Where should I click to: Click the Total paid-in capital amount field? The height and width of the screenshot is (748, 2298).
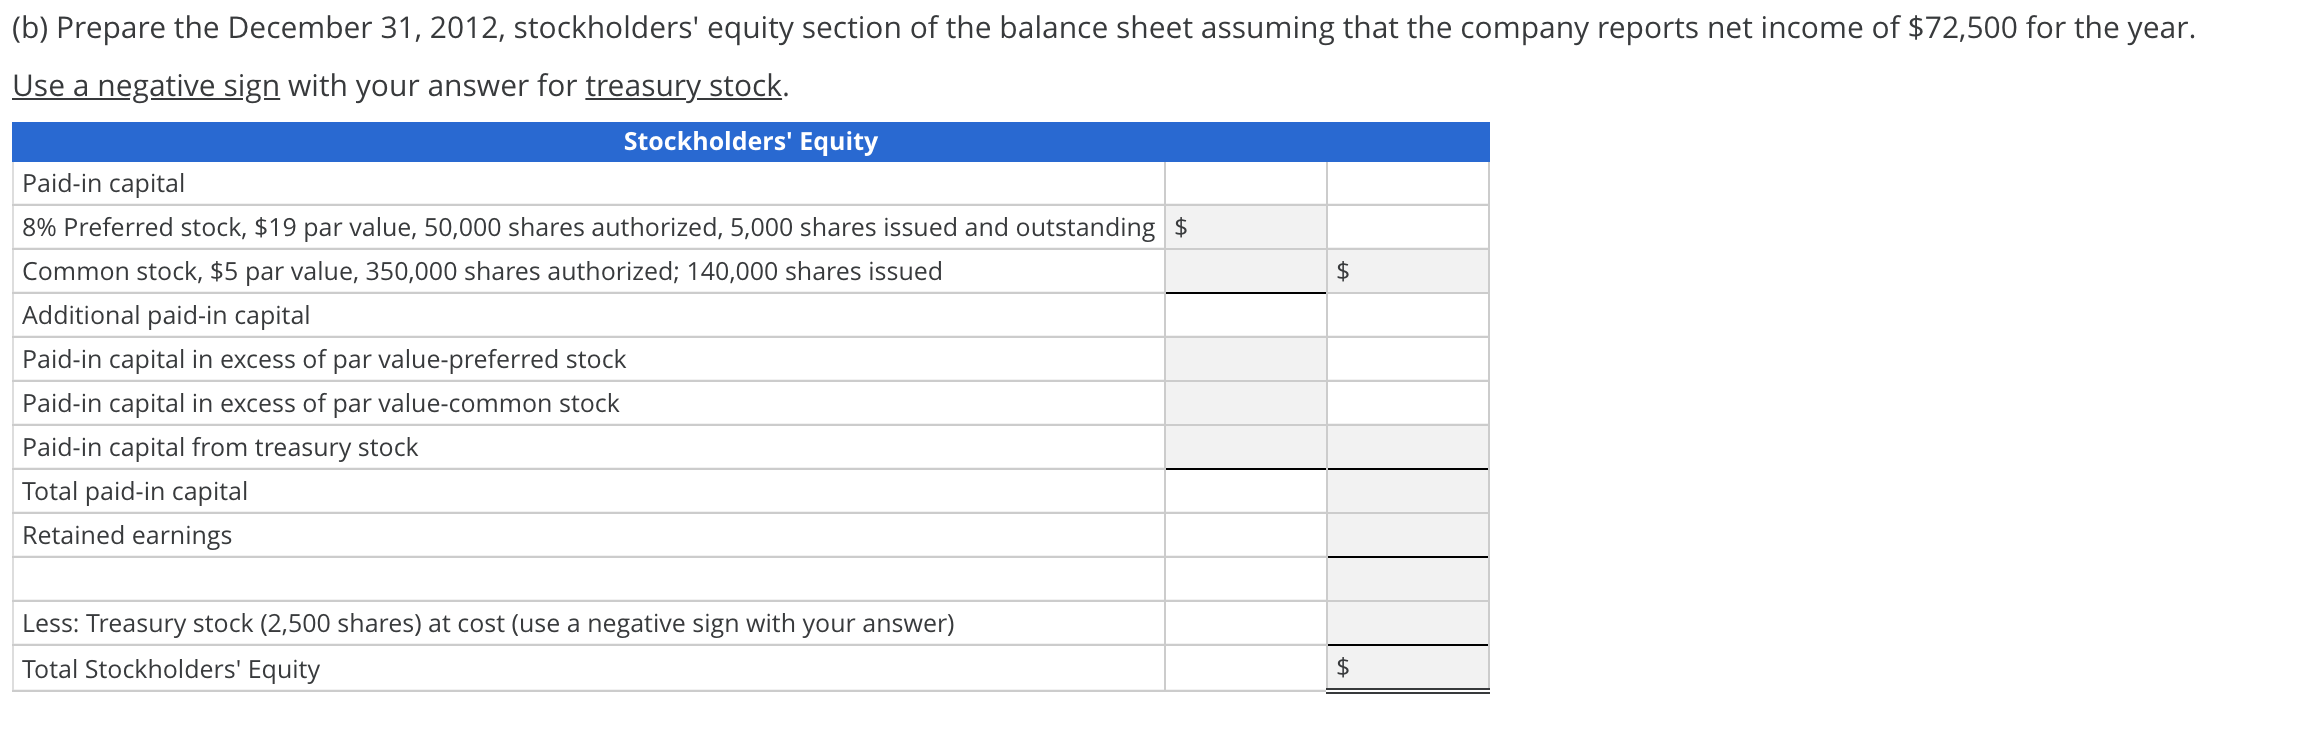click(1410, 490)
